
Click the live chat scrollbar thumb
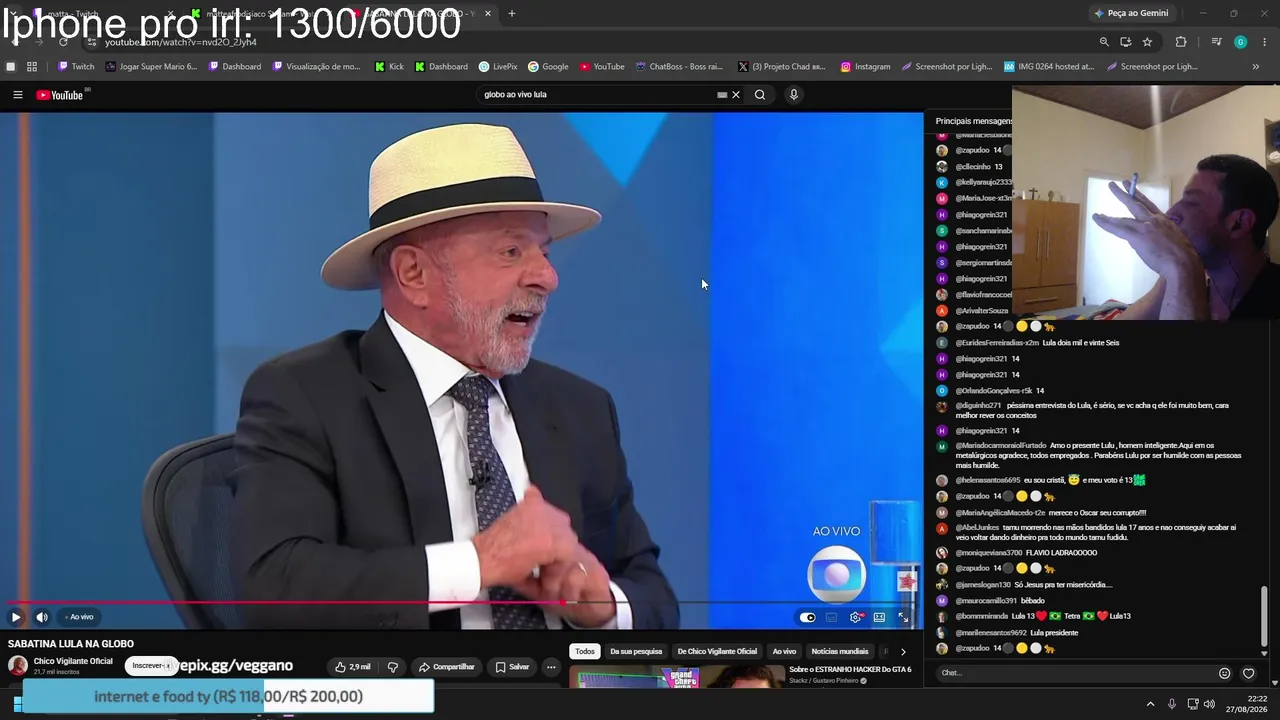tap(1264, 615)
